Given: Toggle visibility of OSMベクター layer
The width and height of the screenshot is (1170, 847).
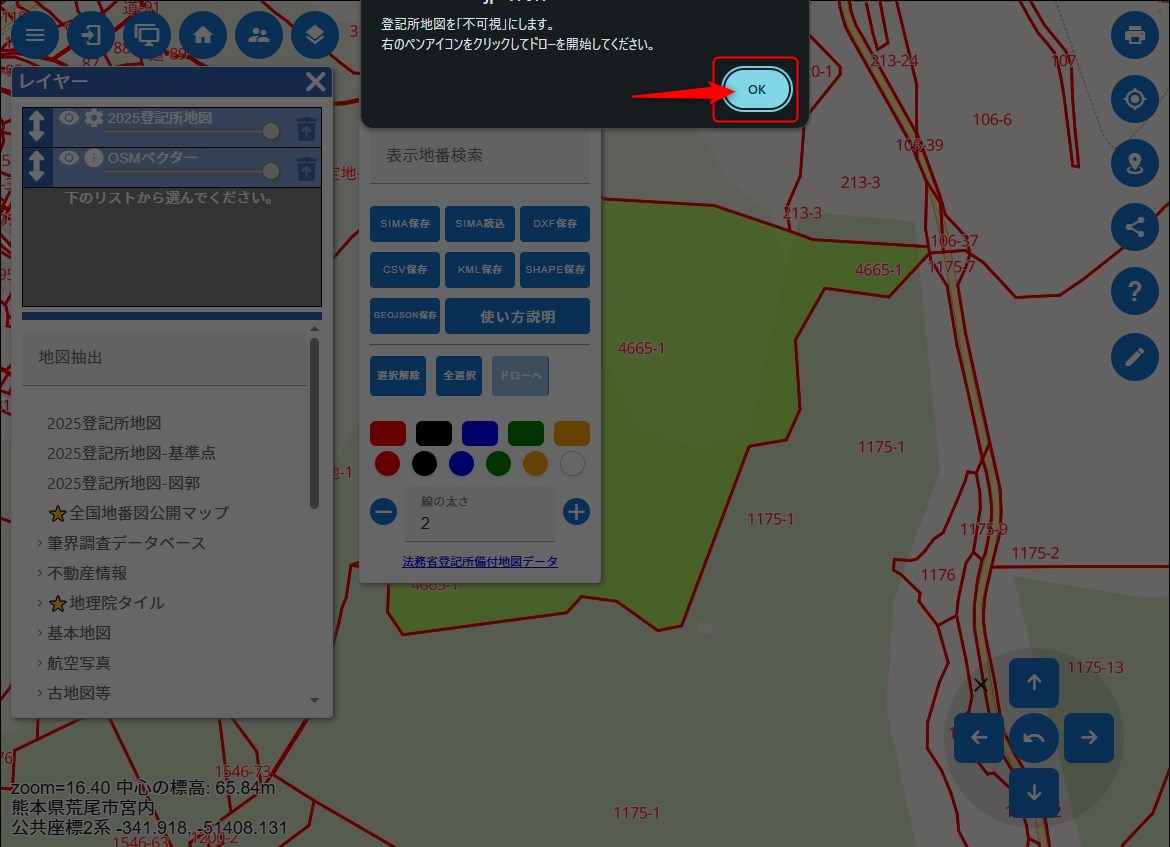Looking at the screenshot, I should pos(68,158).
